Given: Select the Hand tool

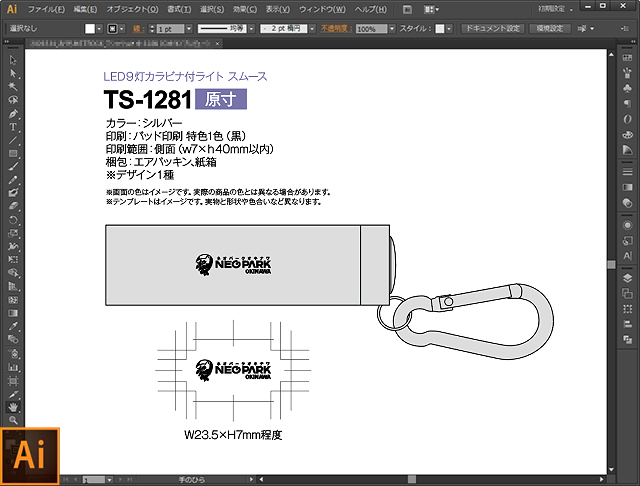Looking at the screenshot, I should (13, 407).
